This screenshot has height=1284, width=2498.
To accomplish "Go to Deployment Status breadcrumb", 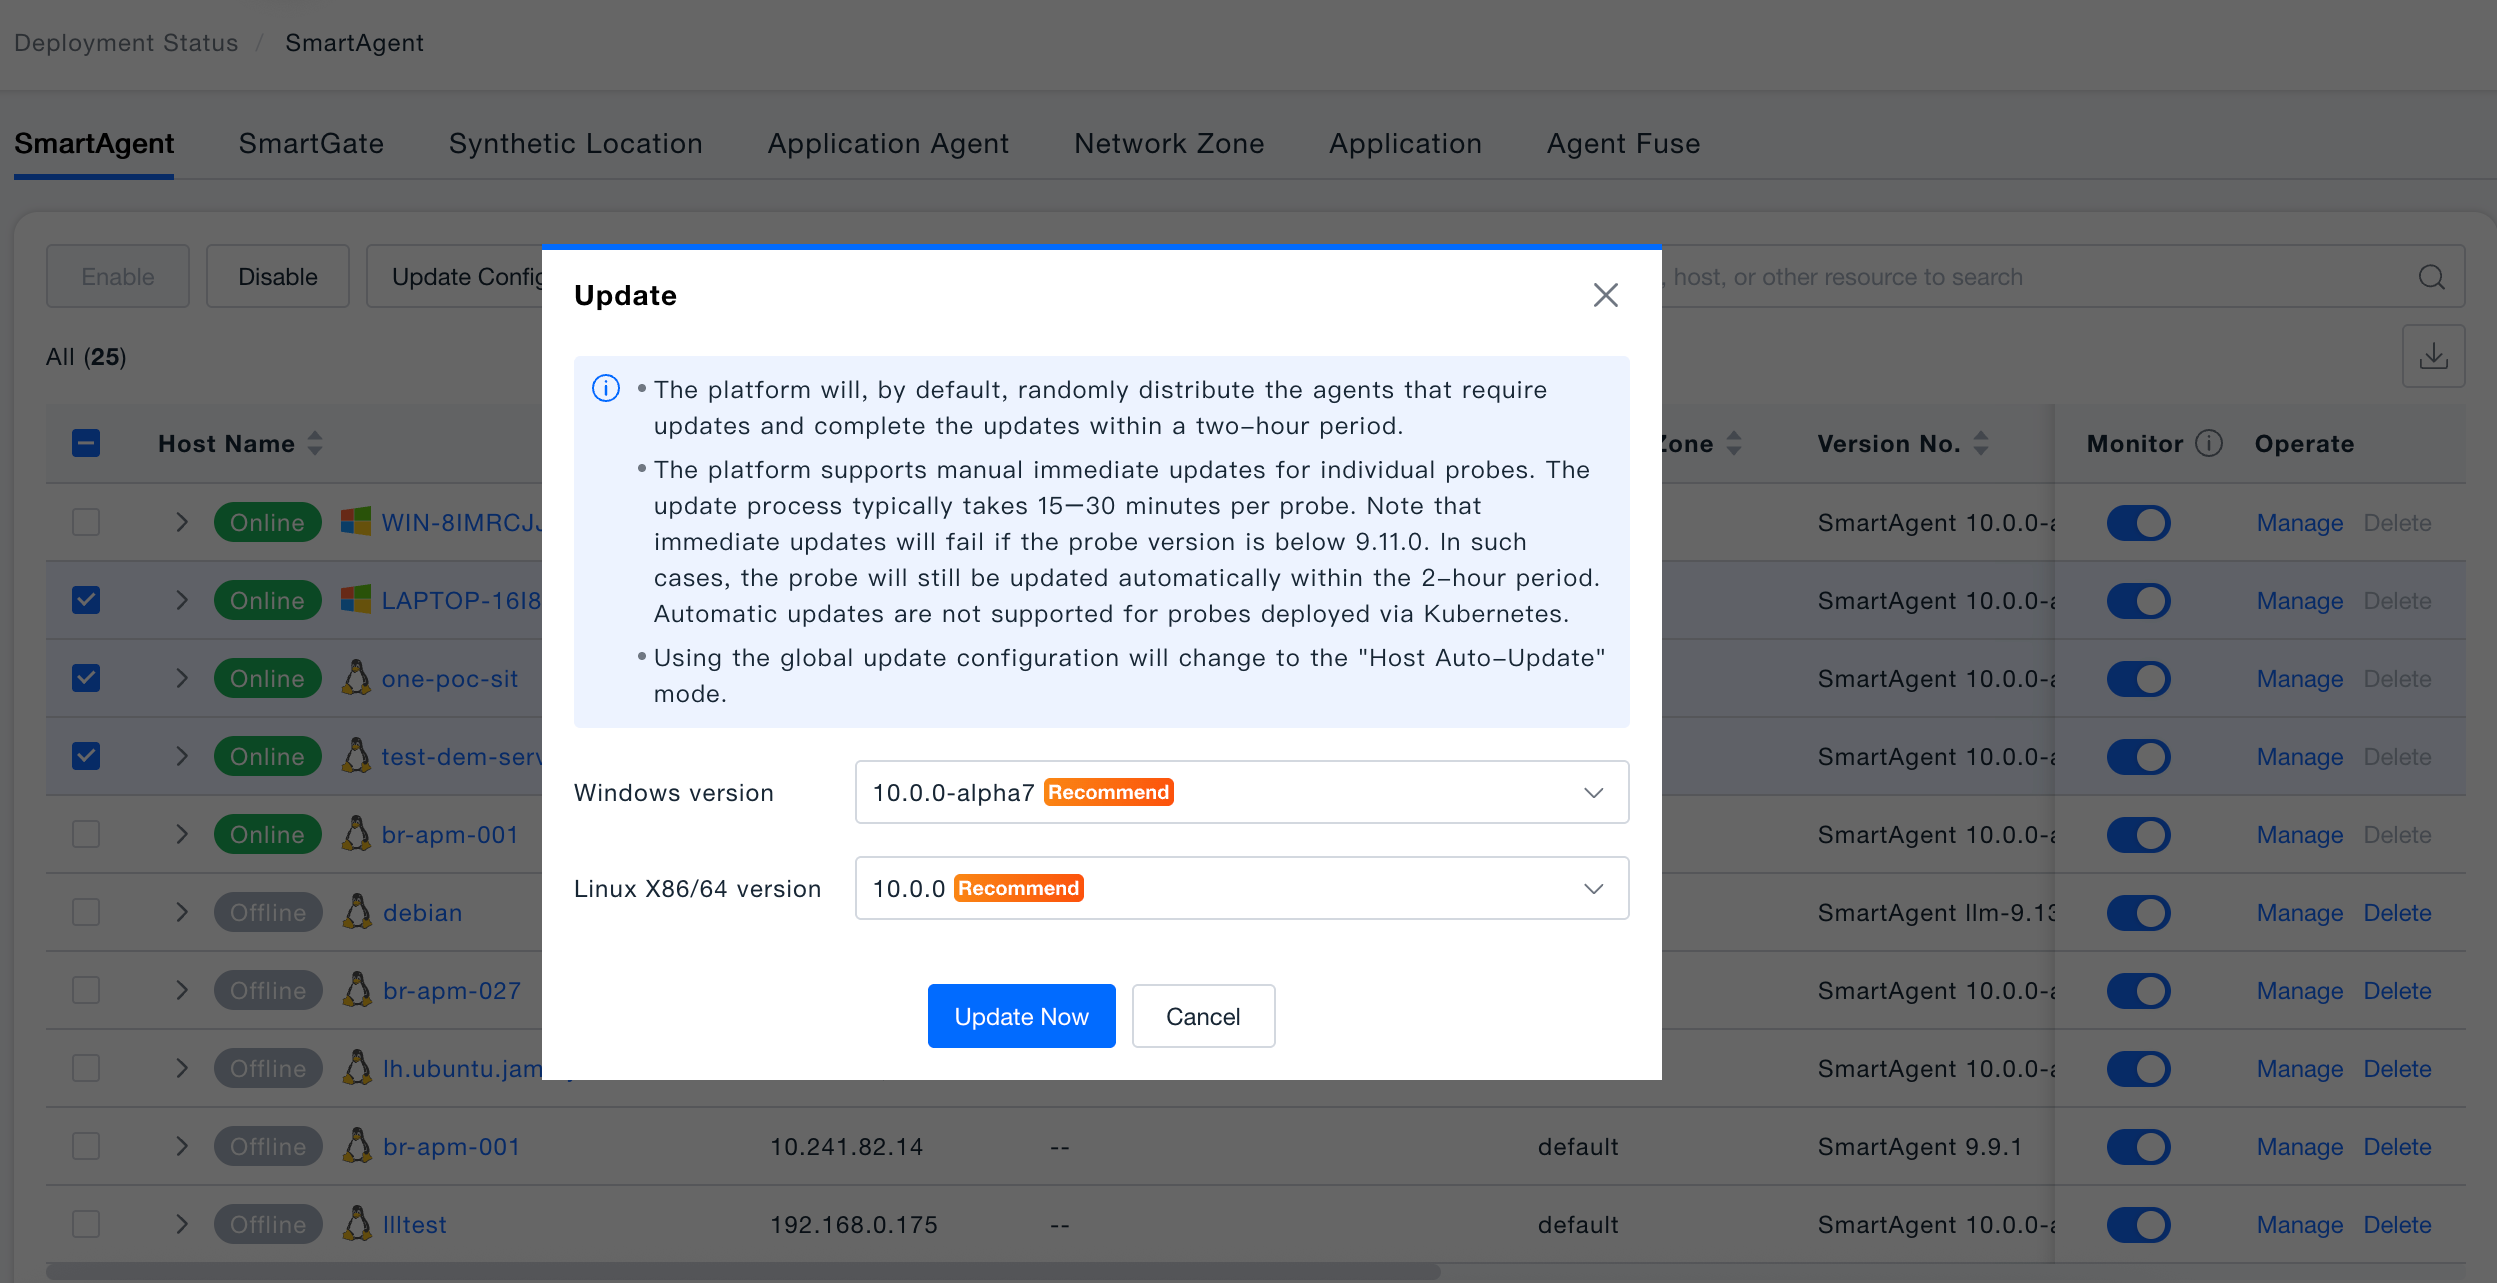I will (x=126, y=43).
